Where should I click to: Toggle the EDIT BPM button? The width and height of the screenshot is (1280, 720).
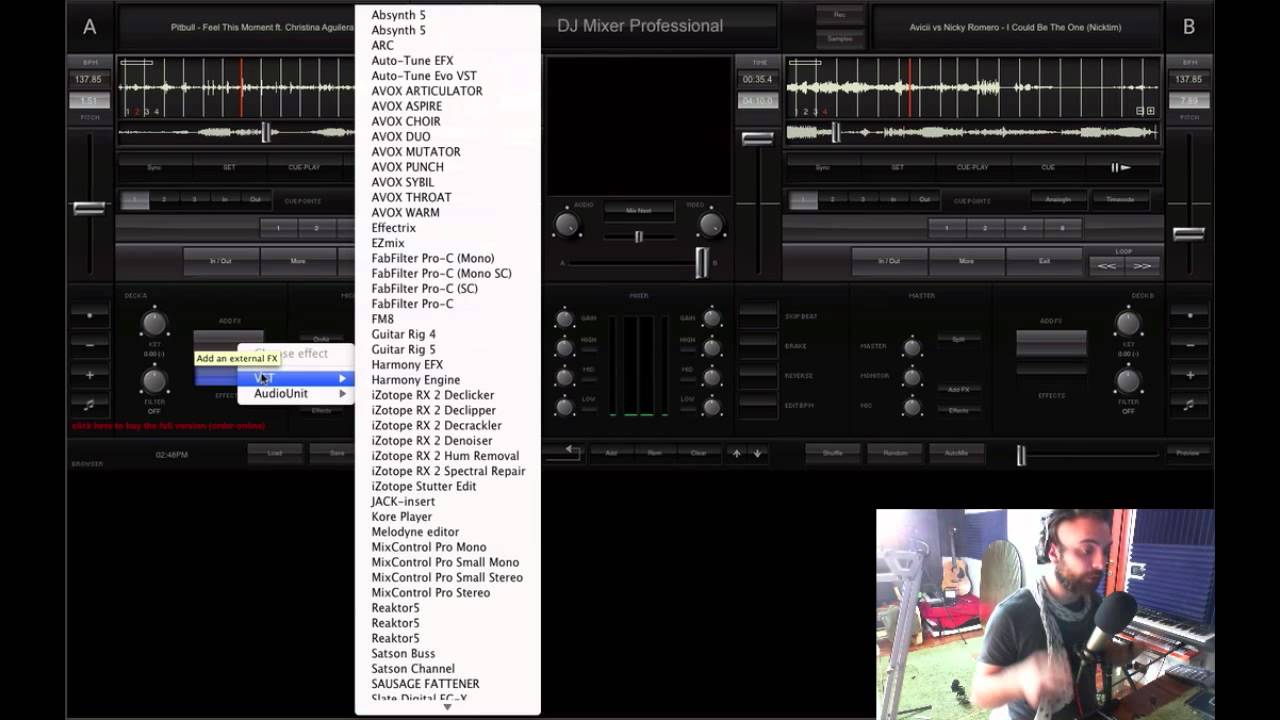(x=758, y=404)
